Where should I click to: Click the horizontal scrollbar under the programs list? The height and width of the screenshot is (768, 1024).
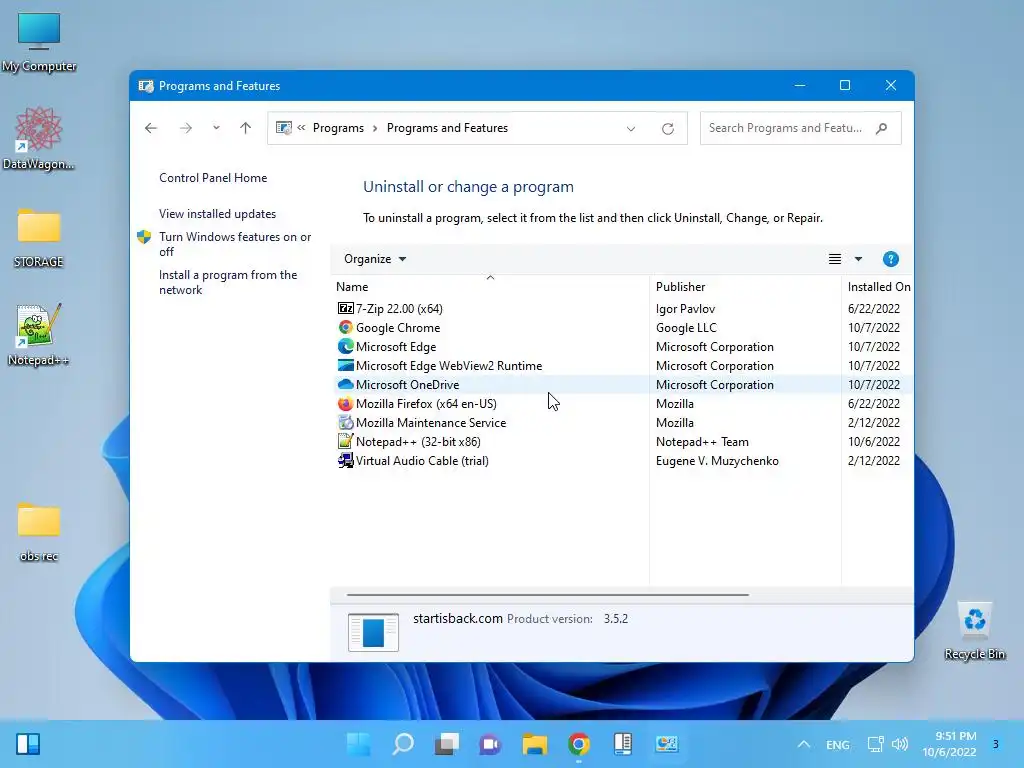click(547, 595)
